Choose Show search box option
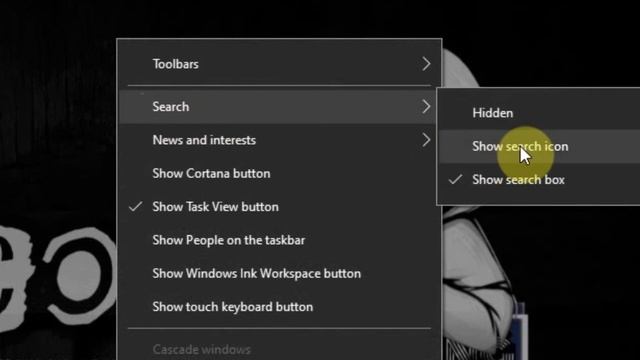This screenshot has width=640, height=360. [539, 180]
